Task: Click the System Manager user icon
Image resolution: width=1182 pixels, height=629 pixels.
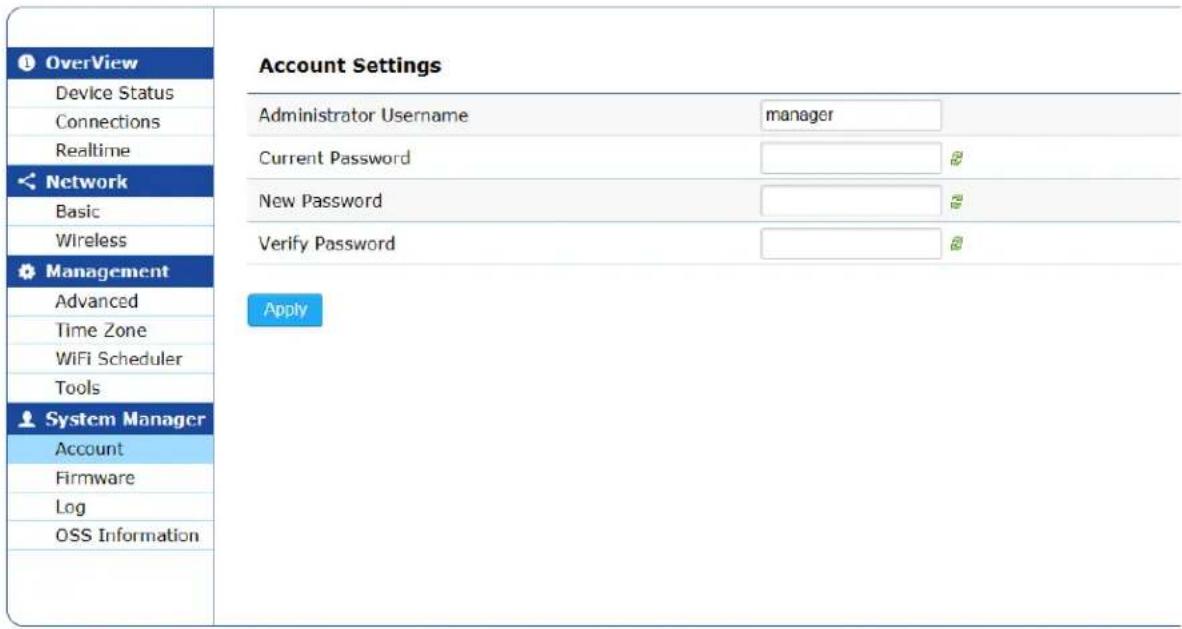Action: coord(26,420)
